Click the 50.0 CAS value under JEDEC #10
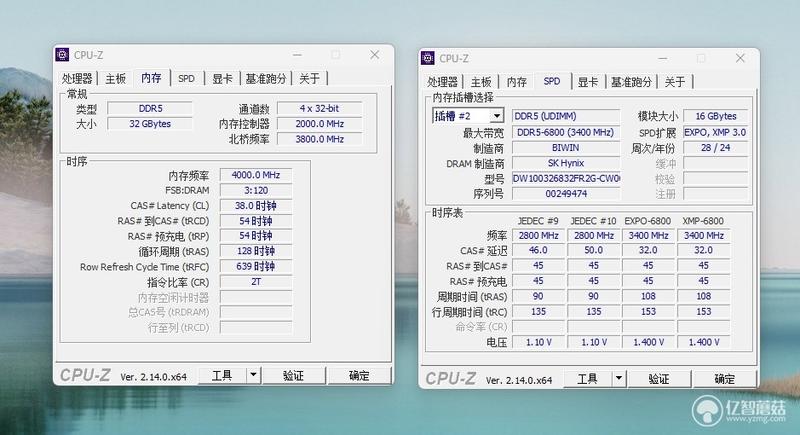The width and height of the screenshot is (800, 435). 593,250
